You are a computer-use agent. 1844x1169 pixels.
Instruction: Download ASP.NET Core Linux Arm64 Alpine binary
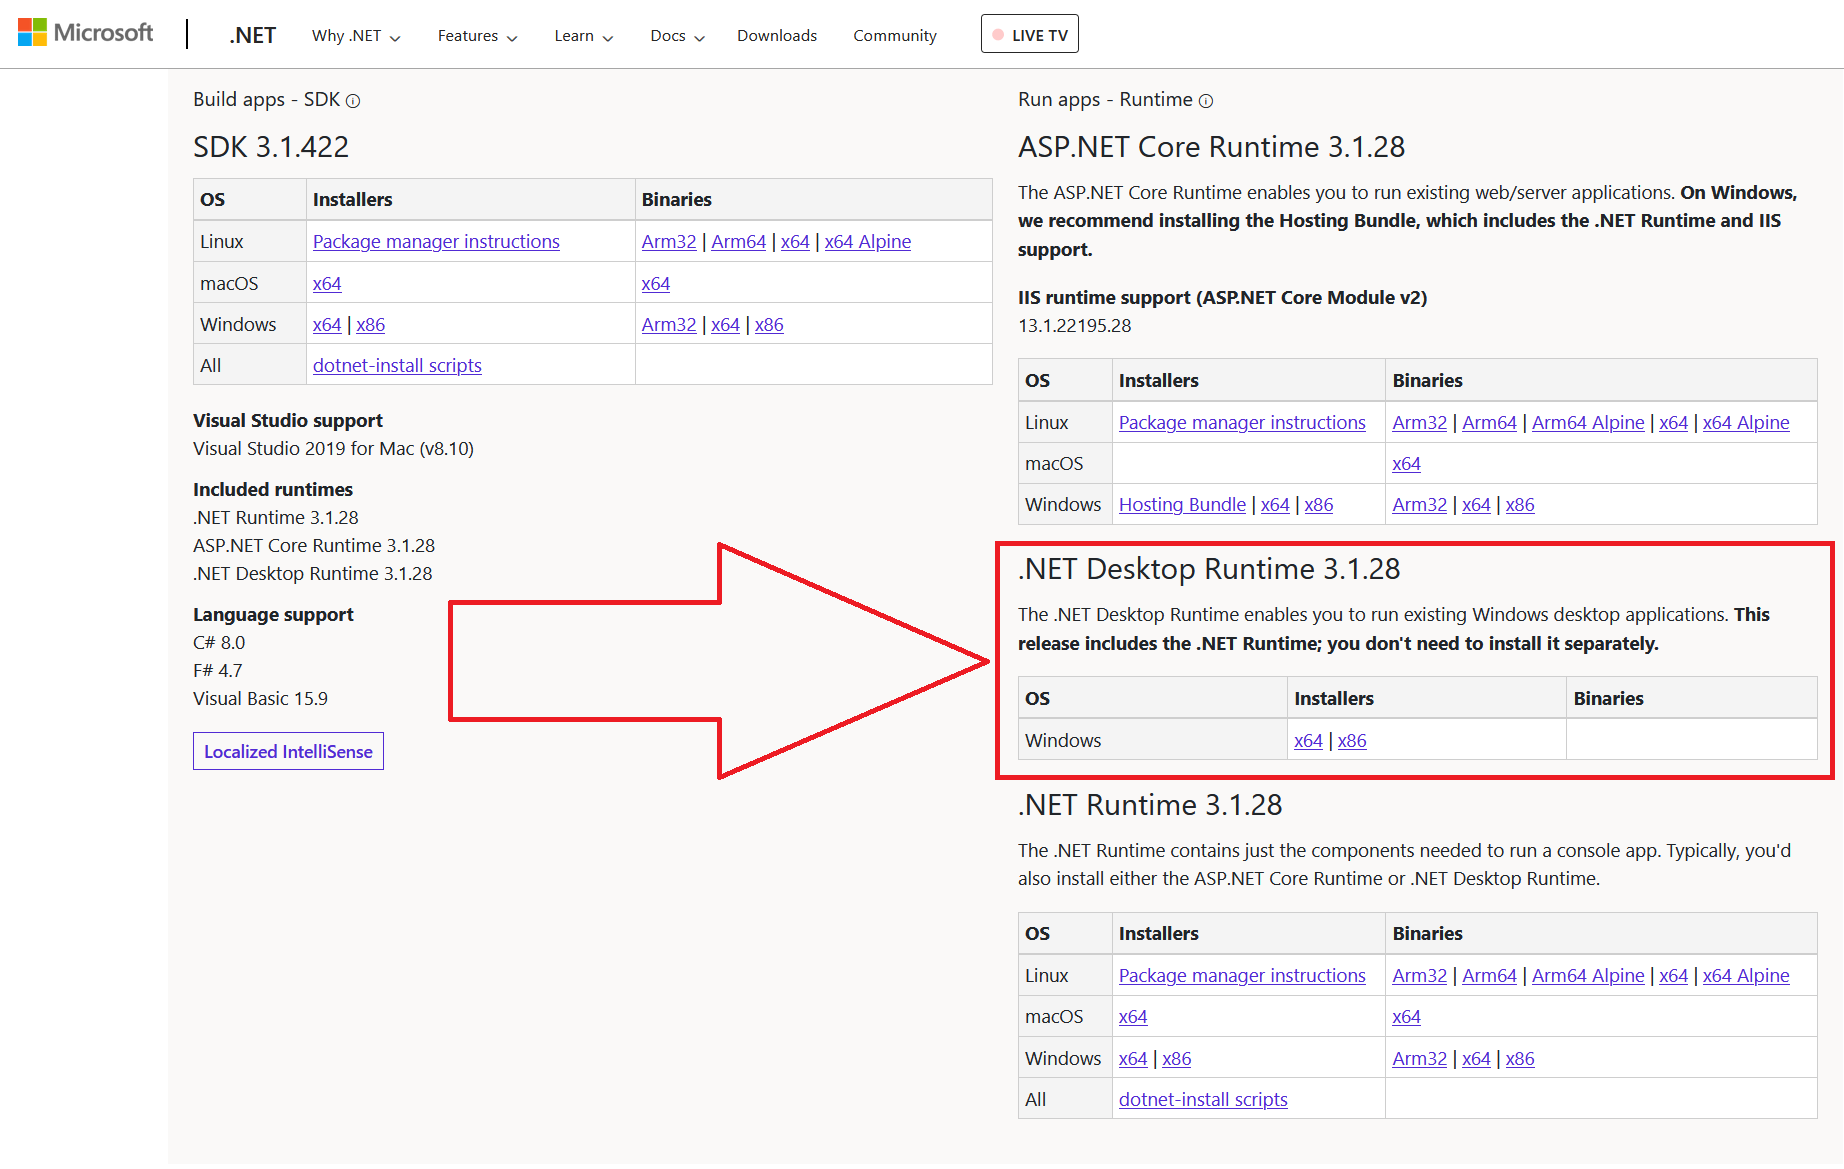tap(1588, 423)
